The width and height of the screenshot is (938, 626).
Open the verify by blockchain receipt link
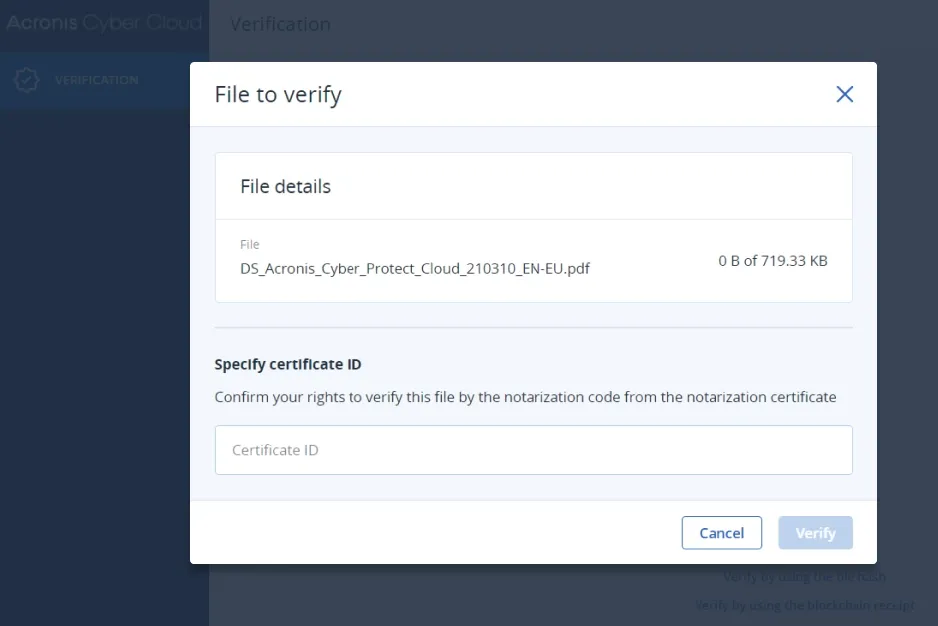pyautogui.click(x=804, y=605)
